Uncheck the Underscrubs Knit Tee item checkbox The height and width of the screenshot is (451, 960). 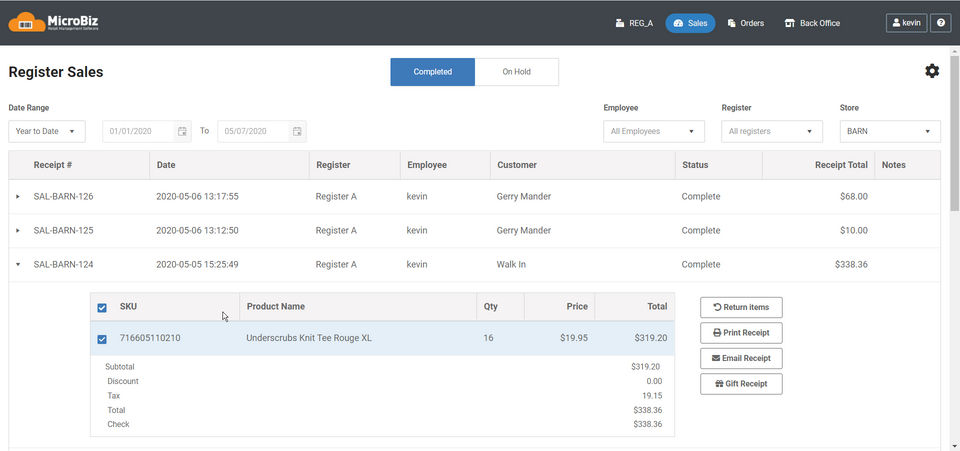tap(102, 339)
